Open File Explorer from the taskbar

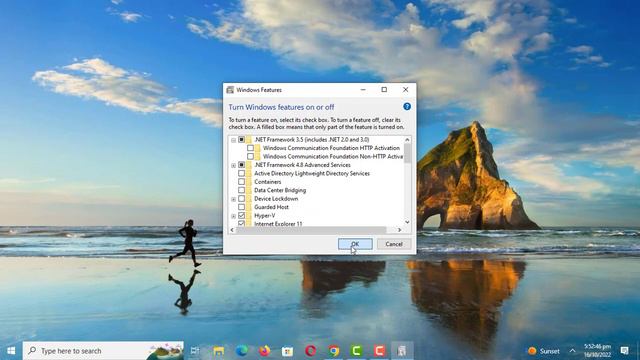218,351
